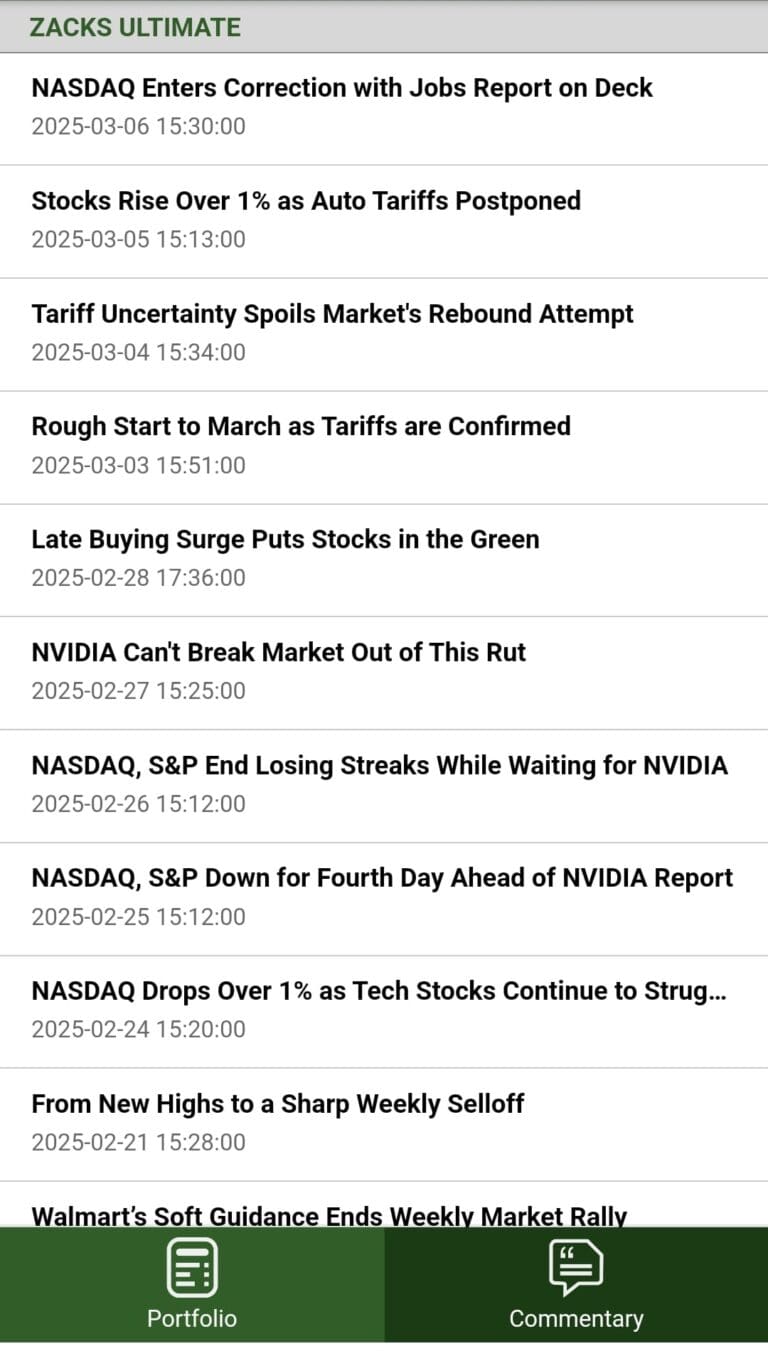Tap the ZACKS ULTIMATE header title
This screenshot has height=1351, width=768.
click(x=135, y=27)
